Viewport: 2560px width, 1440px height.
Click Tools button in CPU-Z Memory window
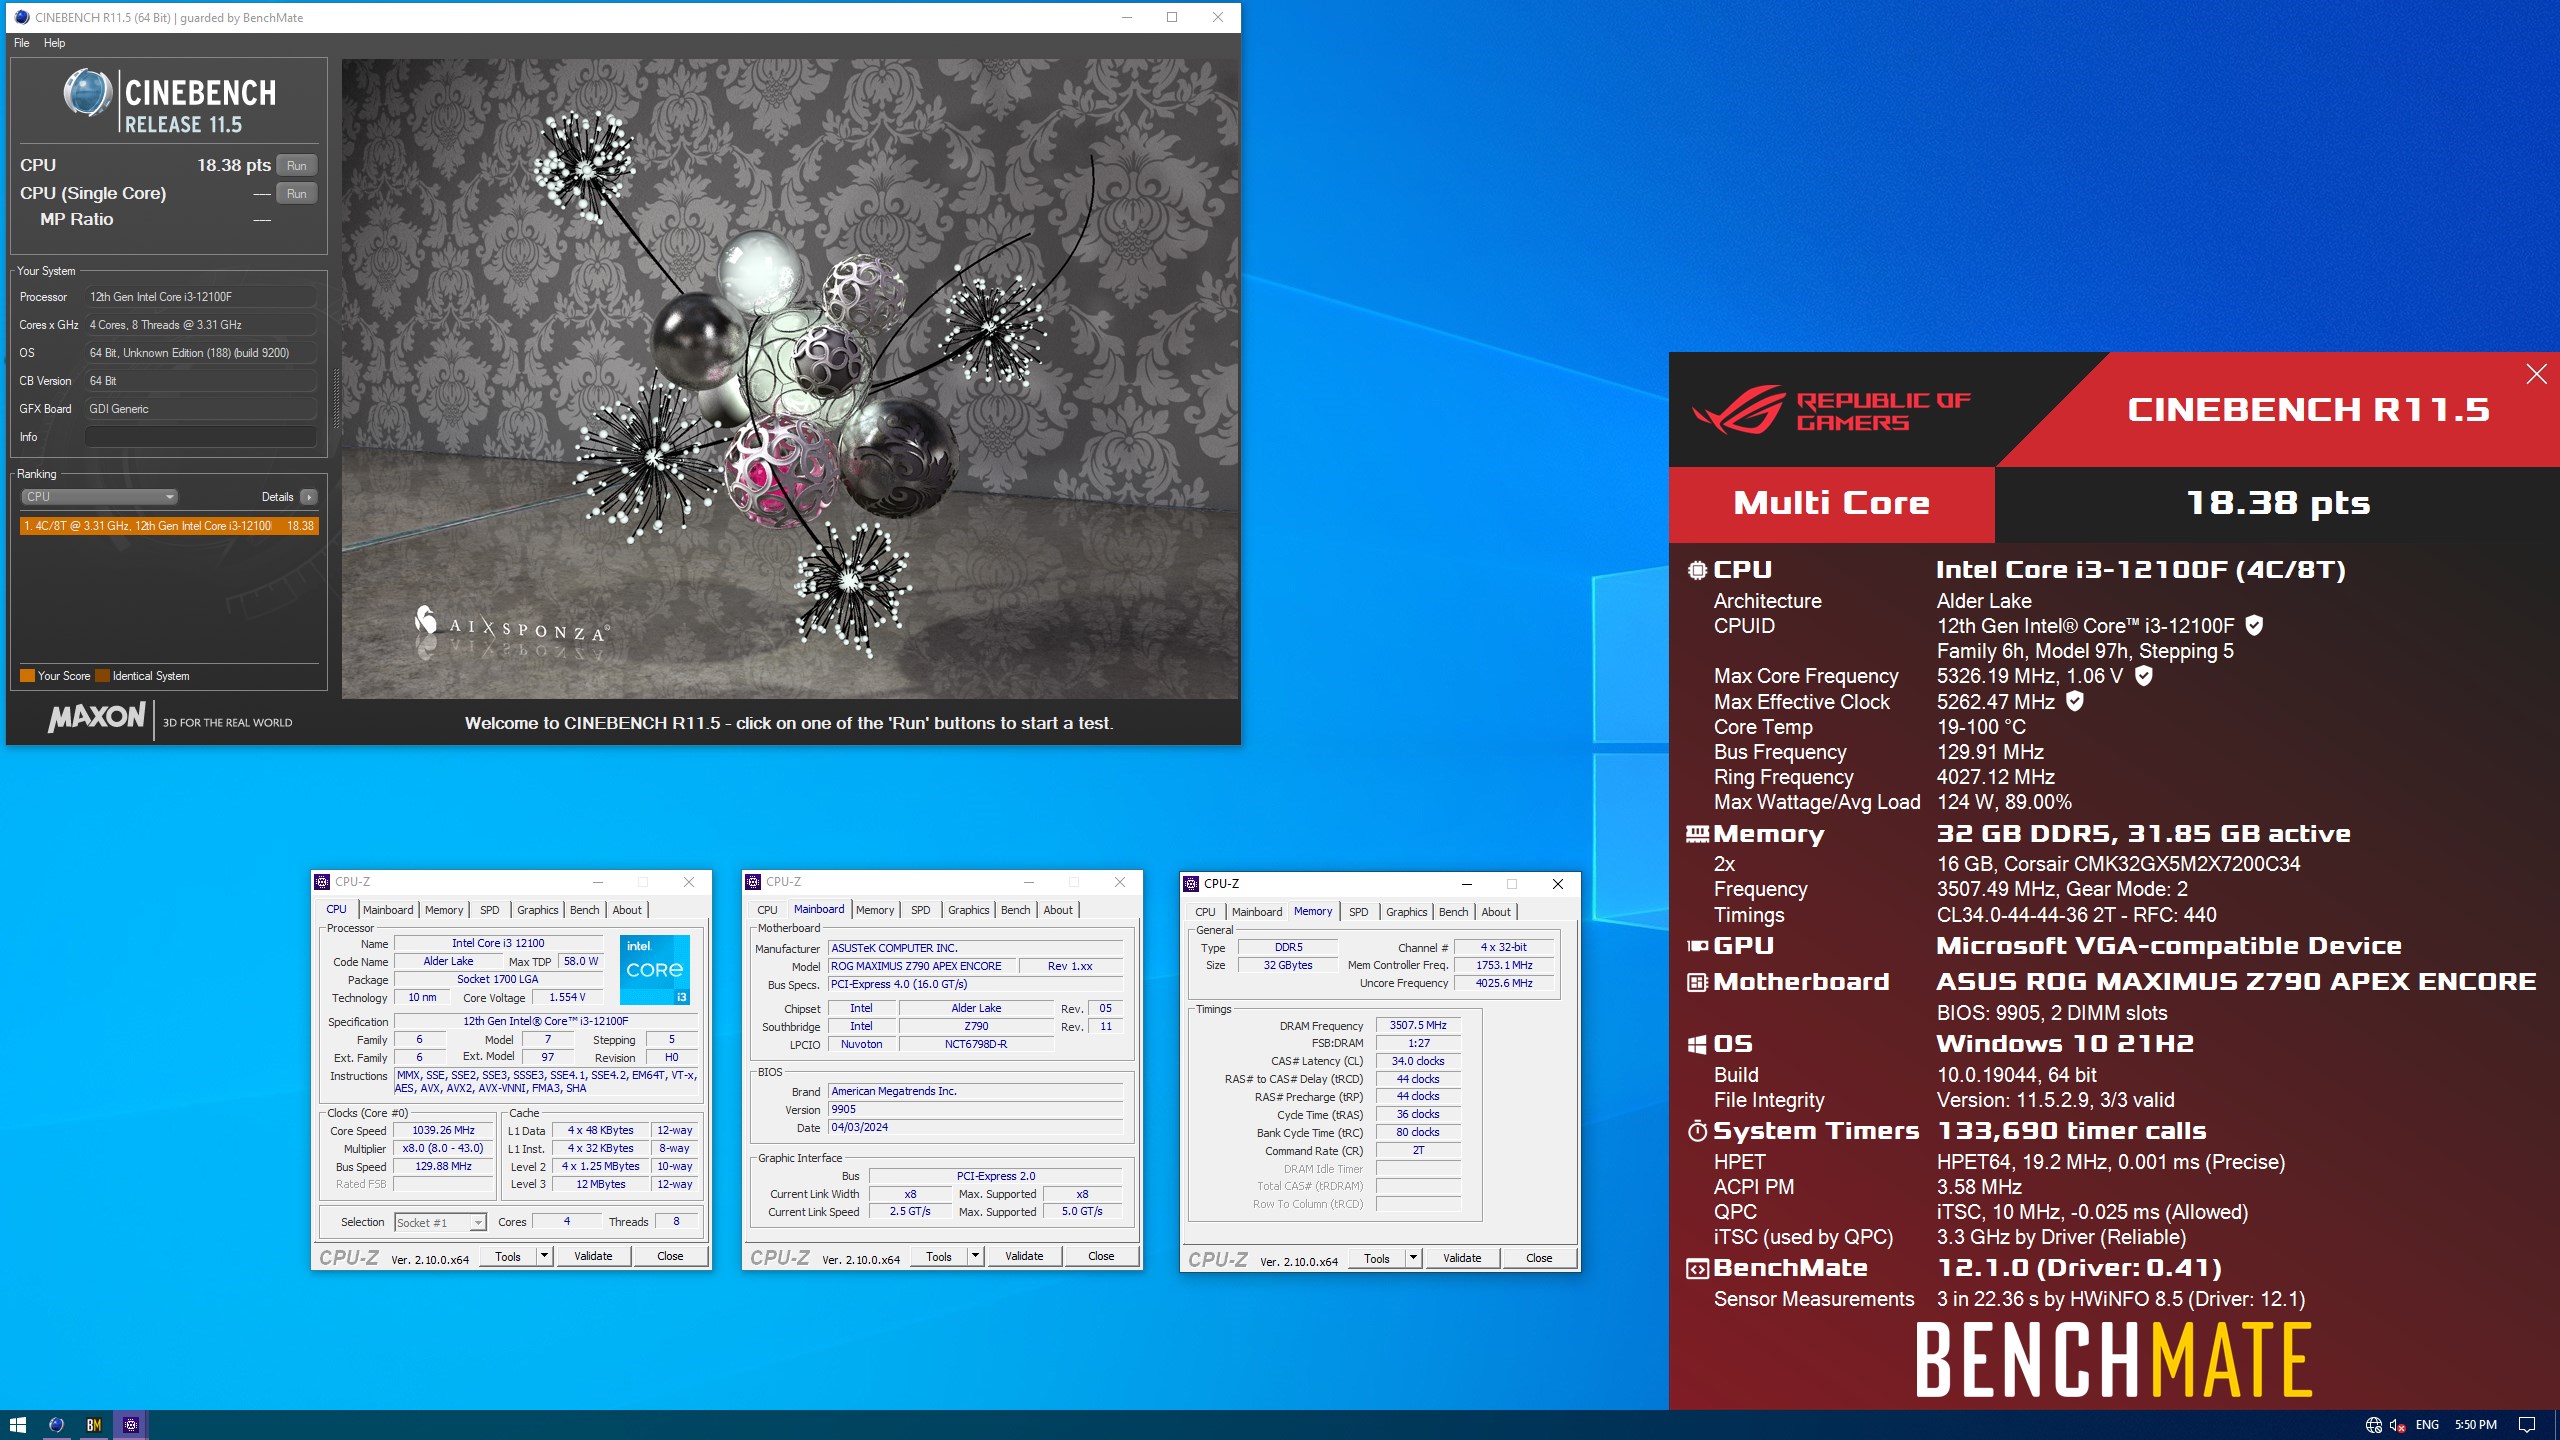coord(1377,1258)
